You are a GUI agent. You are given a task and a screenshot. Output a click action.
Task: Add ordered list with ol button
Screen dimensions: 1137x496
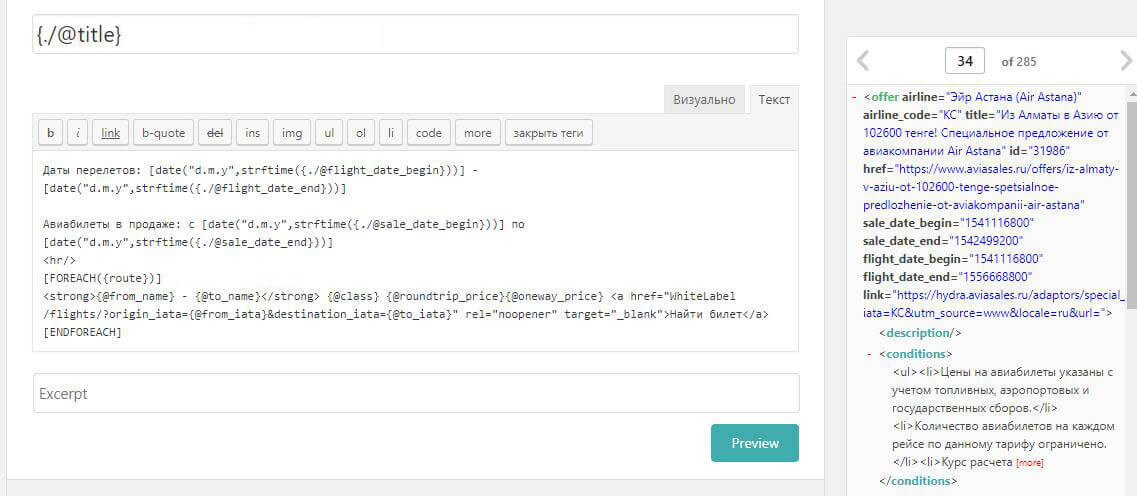(360, 133)
